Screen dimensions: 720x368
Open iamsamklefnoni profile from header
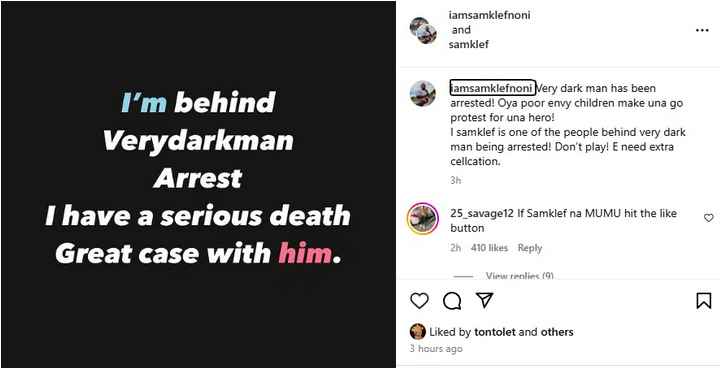pyautogui.click(x=489, y=15)
